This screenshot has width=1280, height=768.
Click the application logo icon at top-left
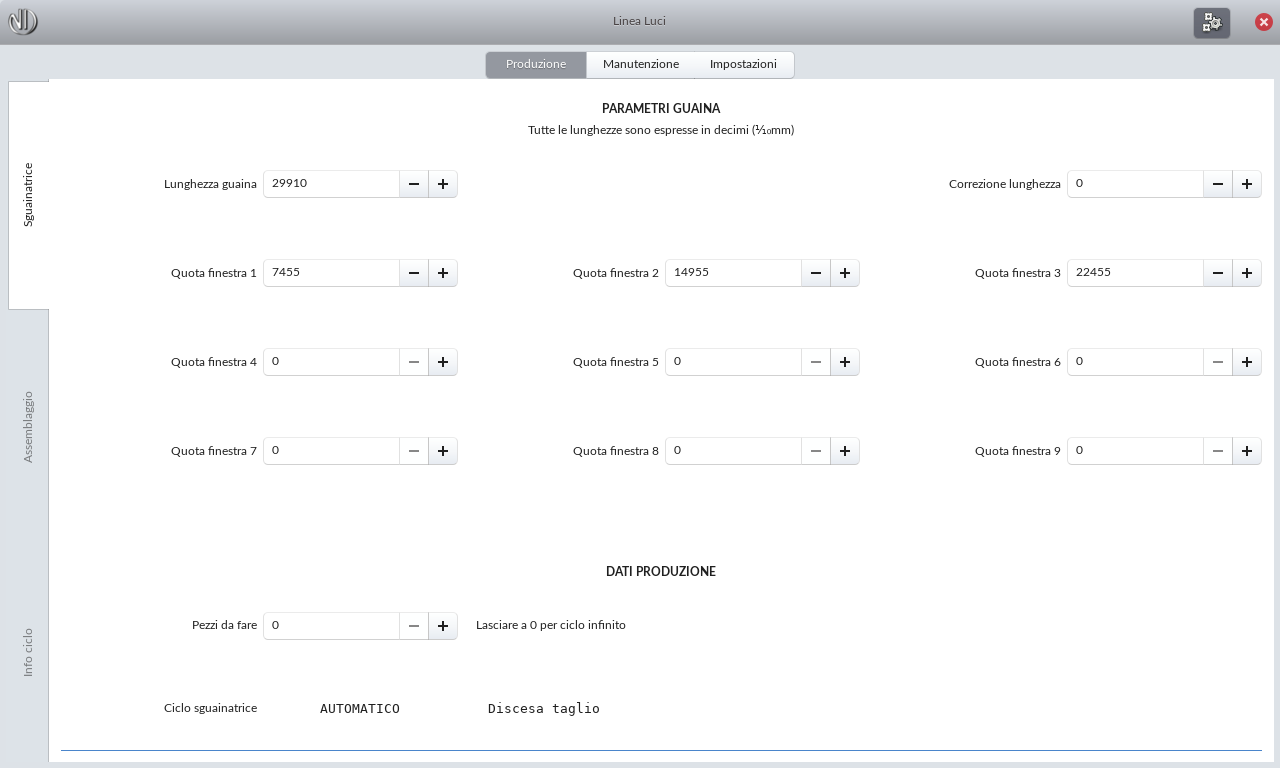[23, 21]
